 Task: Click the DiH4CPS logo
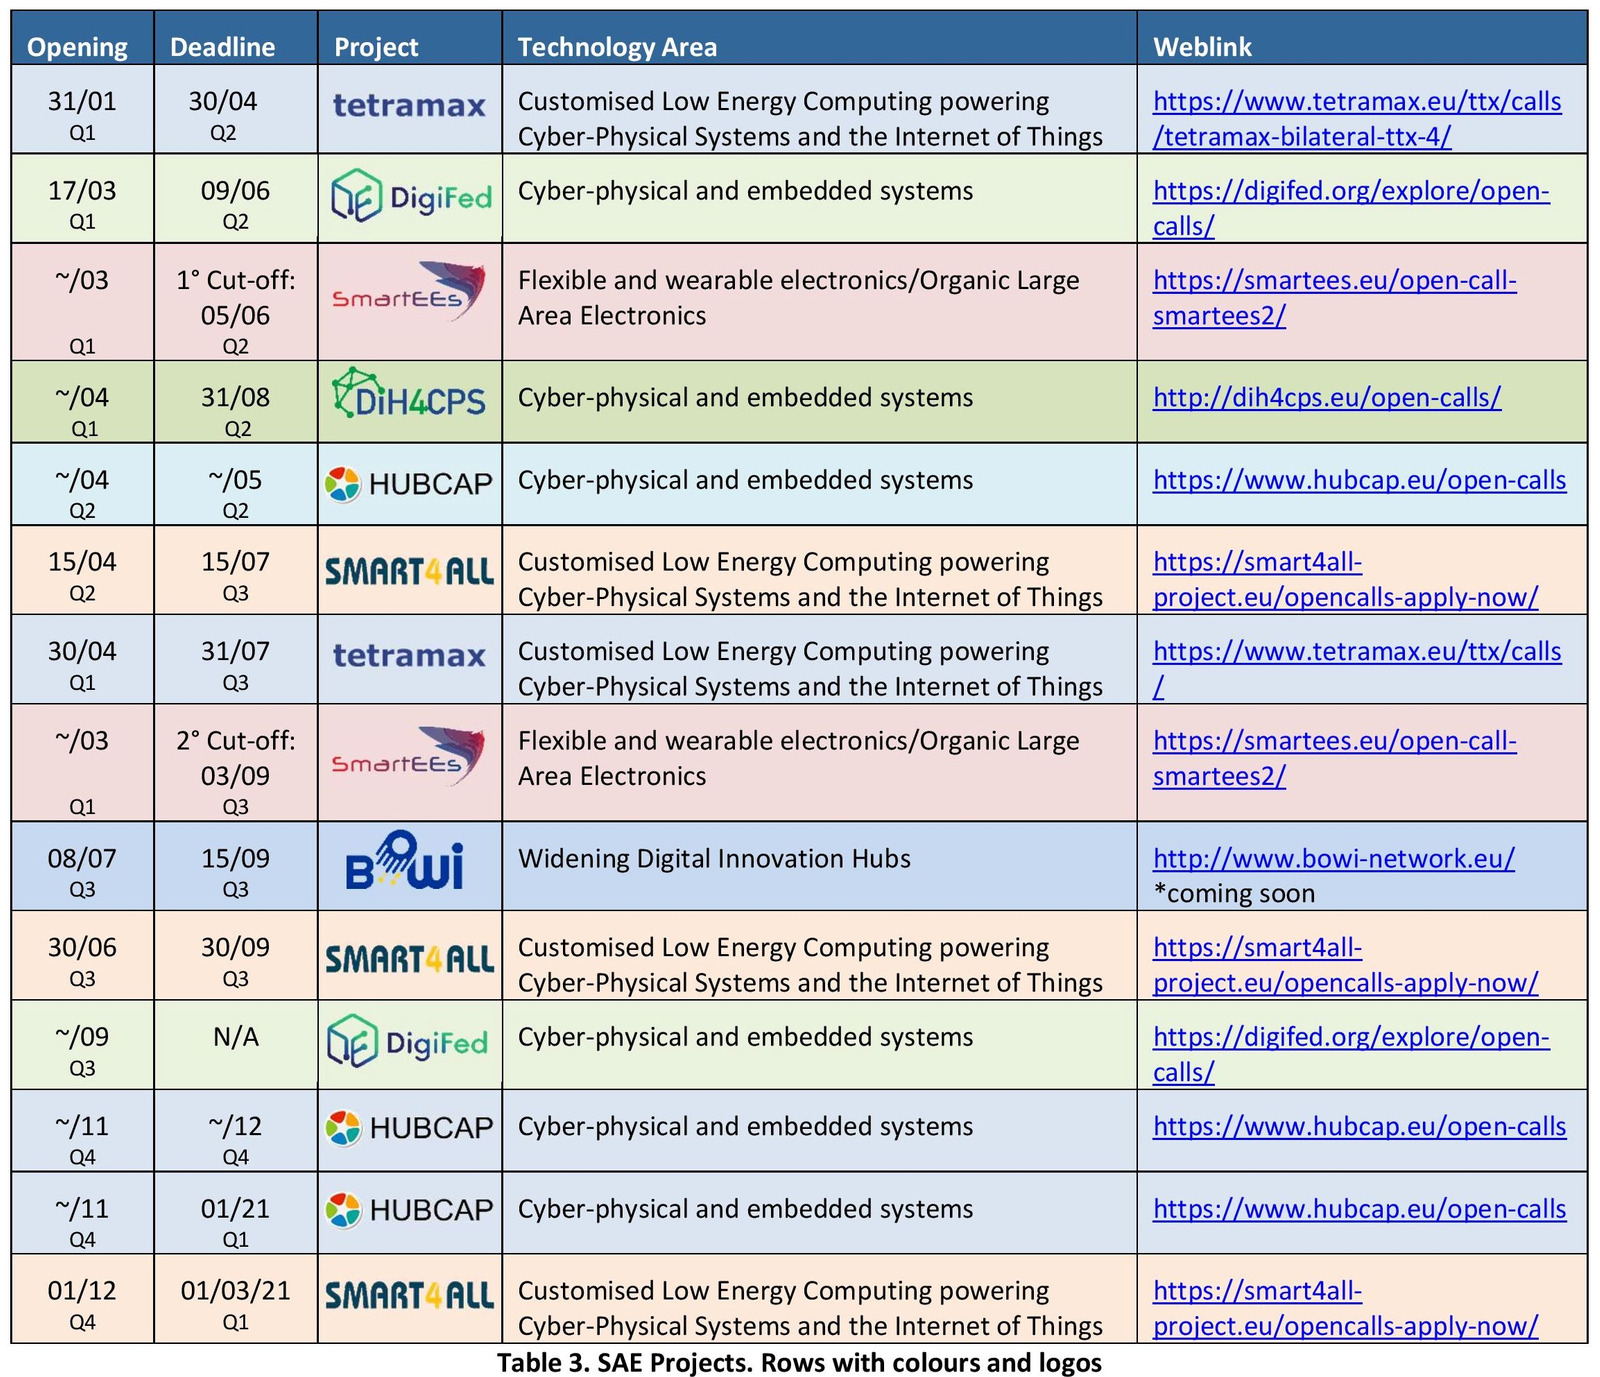(x=408, y=393)
